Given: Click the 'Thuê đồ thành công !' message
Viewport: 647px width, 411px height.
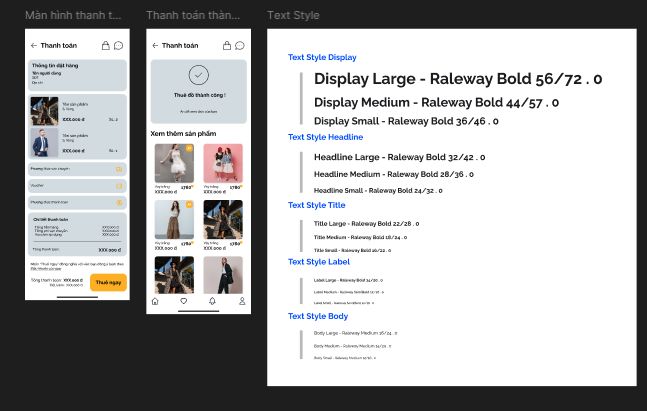Looking at the screenshot, I should (200, 95).
